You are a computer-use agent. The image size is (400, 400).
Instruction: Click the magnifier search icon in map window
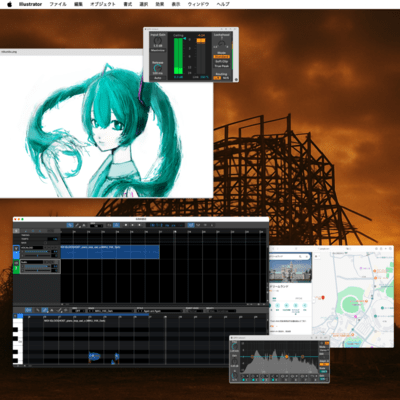[x=300, y=256]
